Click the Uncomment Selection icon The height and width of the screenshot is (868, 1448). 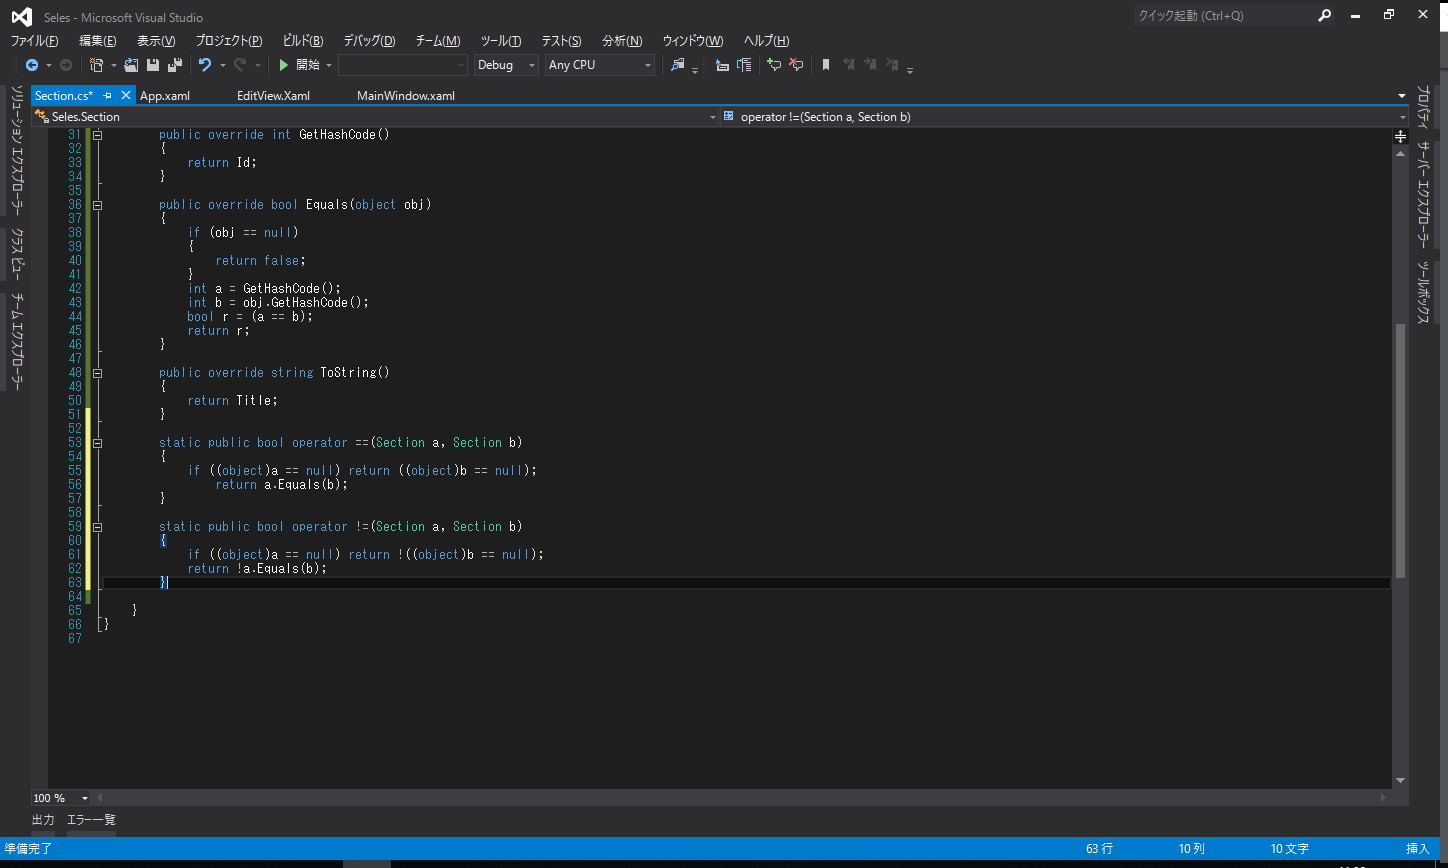click(796, 65)
